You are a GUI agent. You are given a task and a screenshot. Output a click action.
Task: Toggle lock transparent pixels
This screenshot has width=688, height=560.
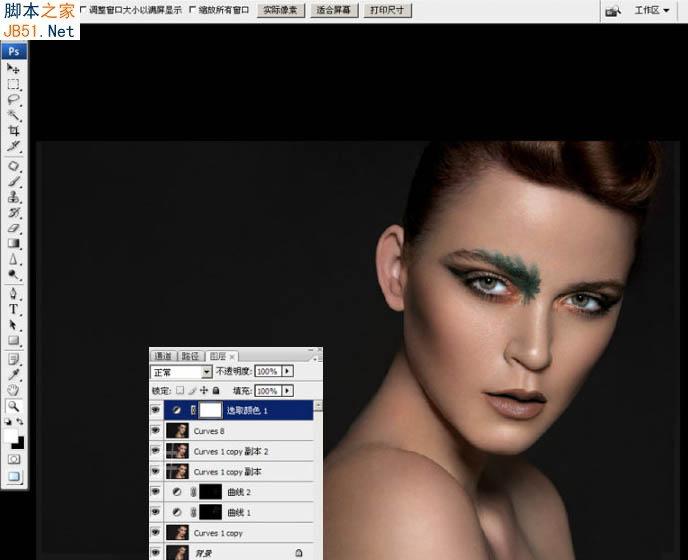click(180, 390)
